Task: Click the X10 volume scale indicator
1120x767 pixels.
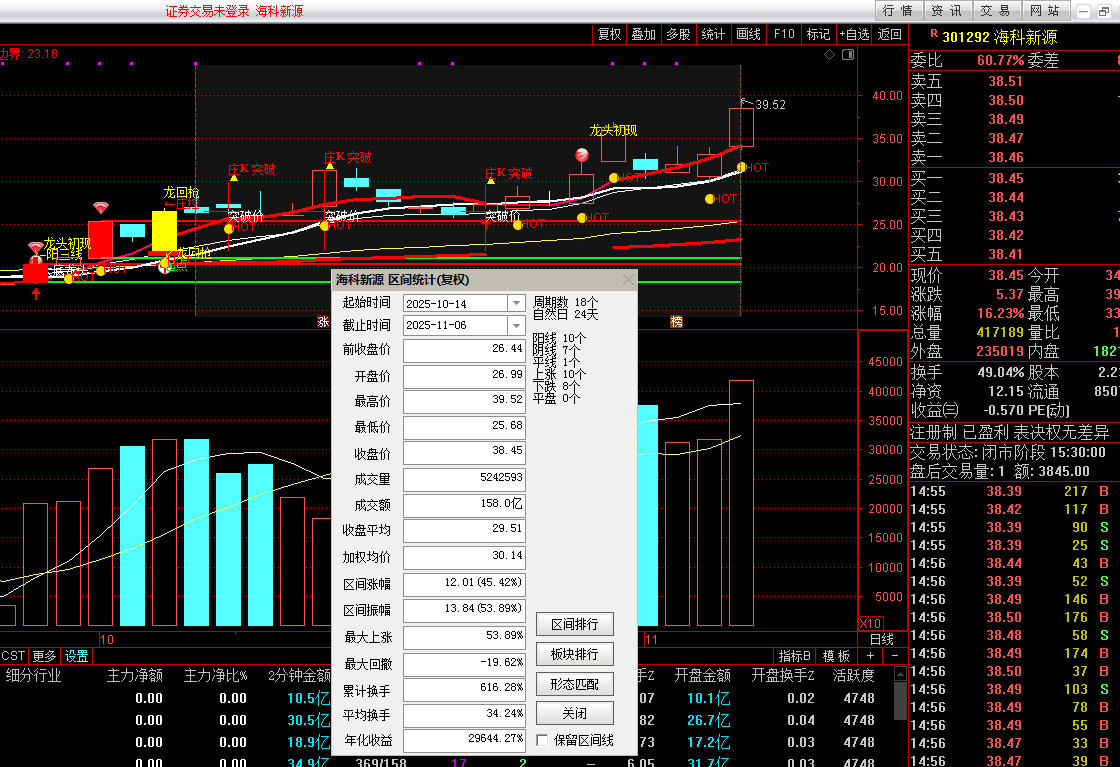Action: [871, 624]
